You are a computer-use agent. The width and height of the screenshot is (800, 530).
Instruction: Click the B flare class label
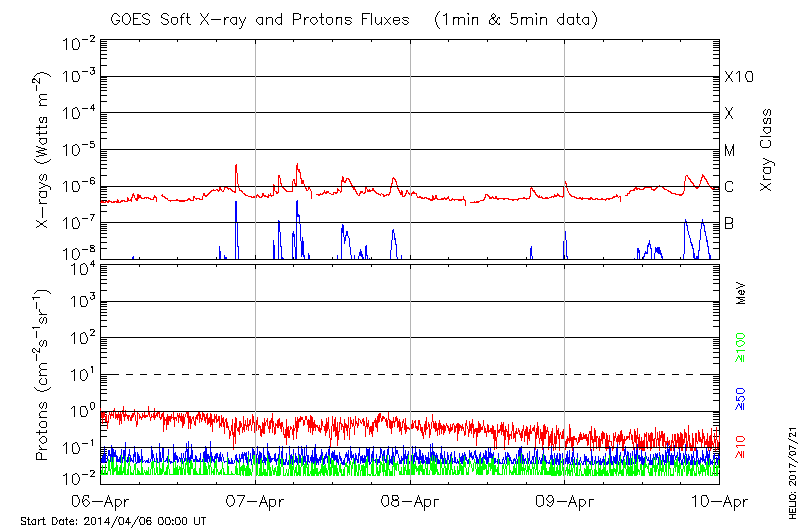729,223
